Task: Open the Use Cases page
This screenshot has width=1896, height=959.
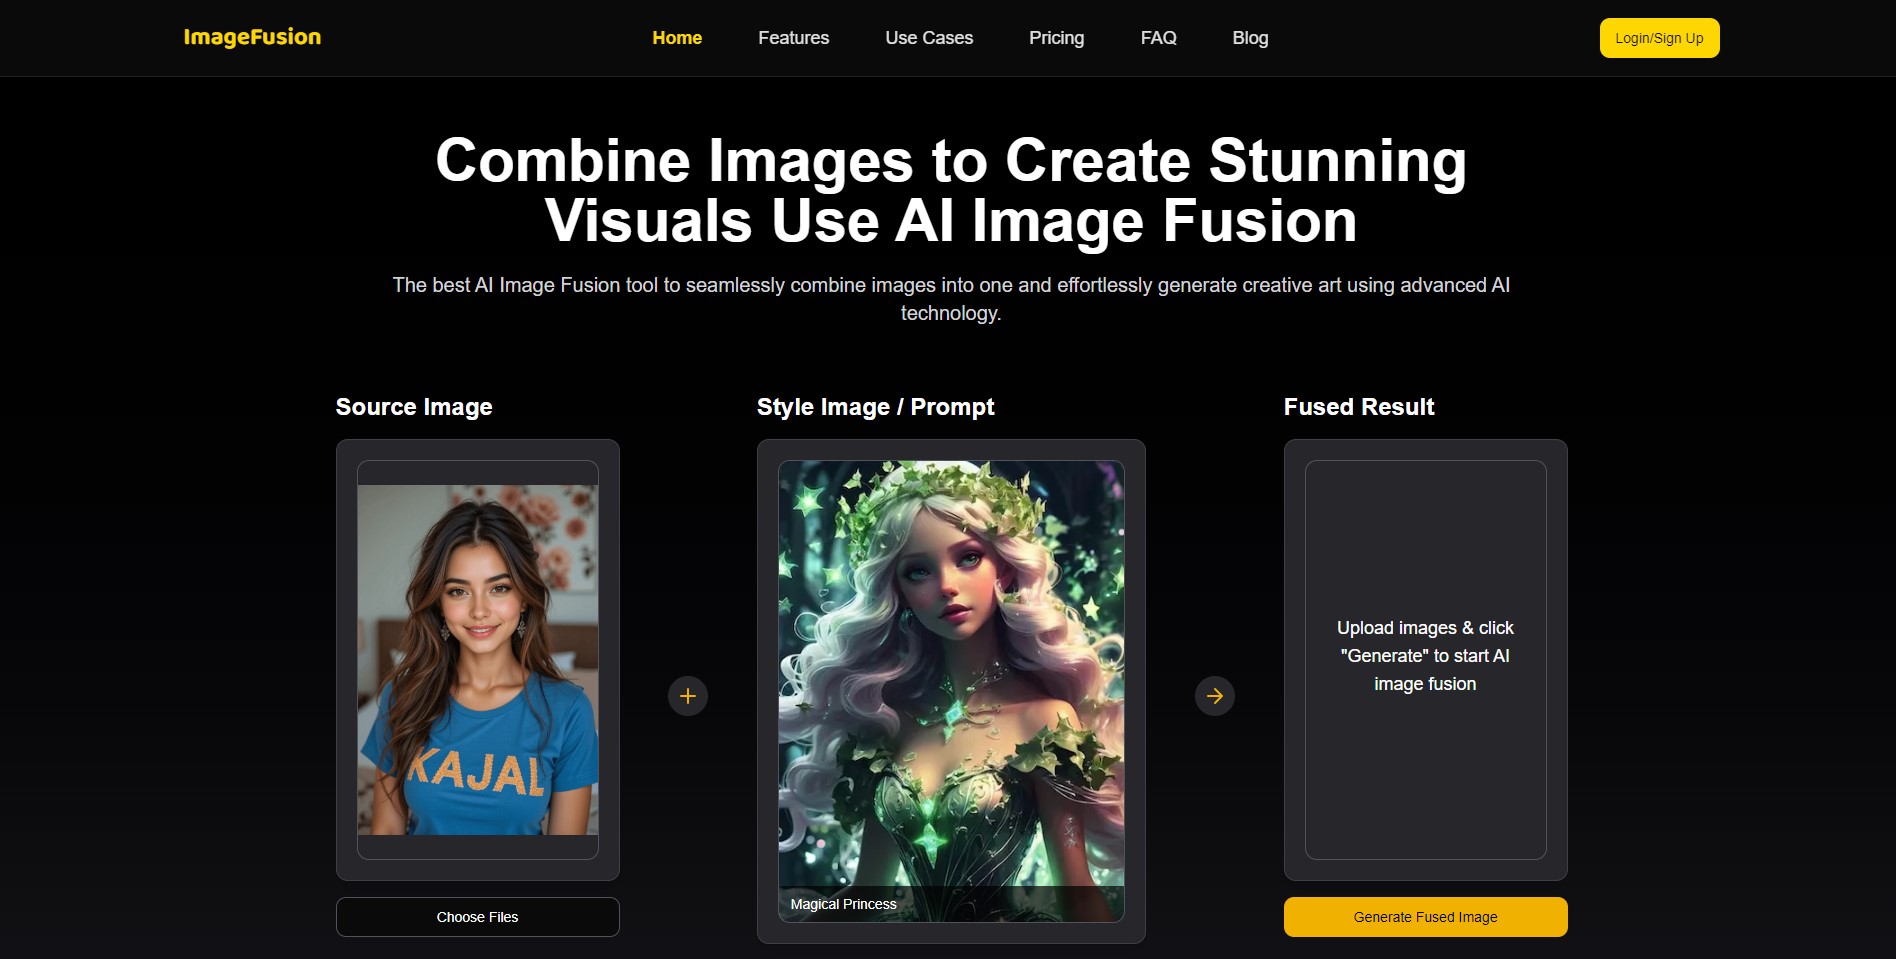Action: 929,38
